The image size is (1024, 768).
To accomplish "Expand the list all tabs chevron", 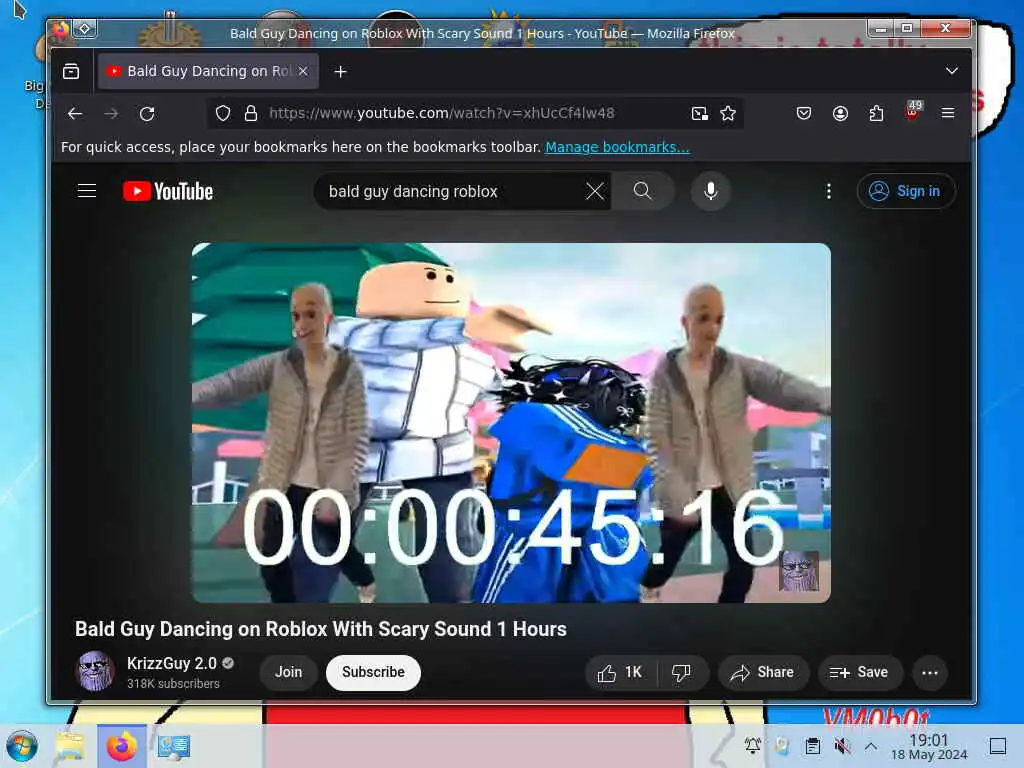I will (952, 71).
